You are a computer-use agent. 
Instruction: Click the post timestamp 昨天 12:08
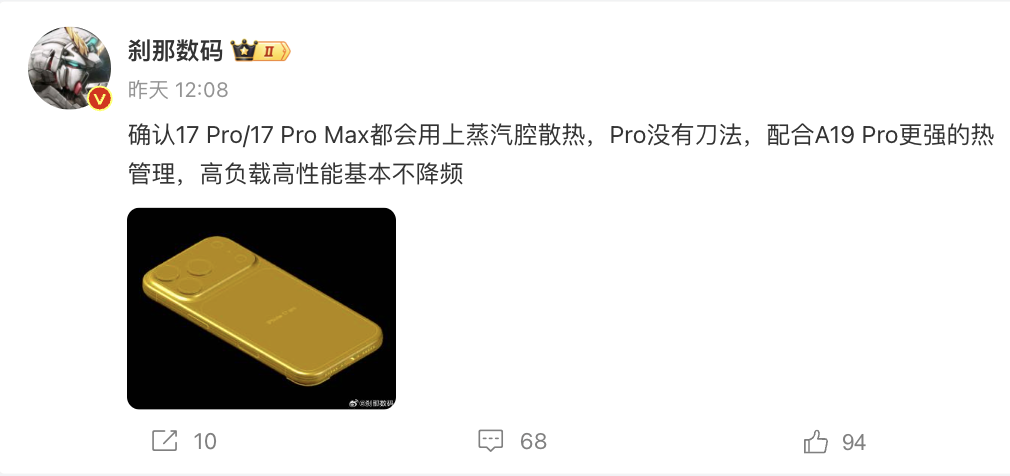(x=178, y=90)
